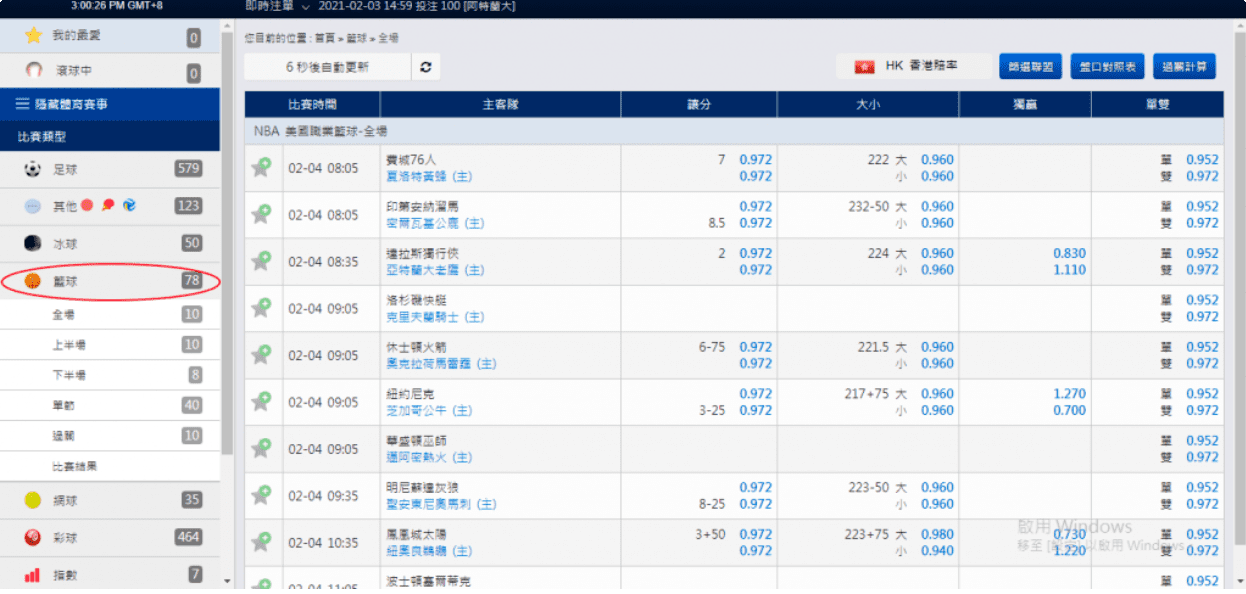1246x594 pixels.
Task: Open the 滾球中 in-play section icon
Action: point(33,72)
